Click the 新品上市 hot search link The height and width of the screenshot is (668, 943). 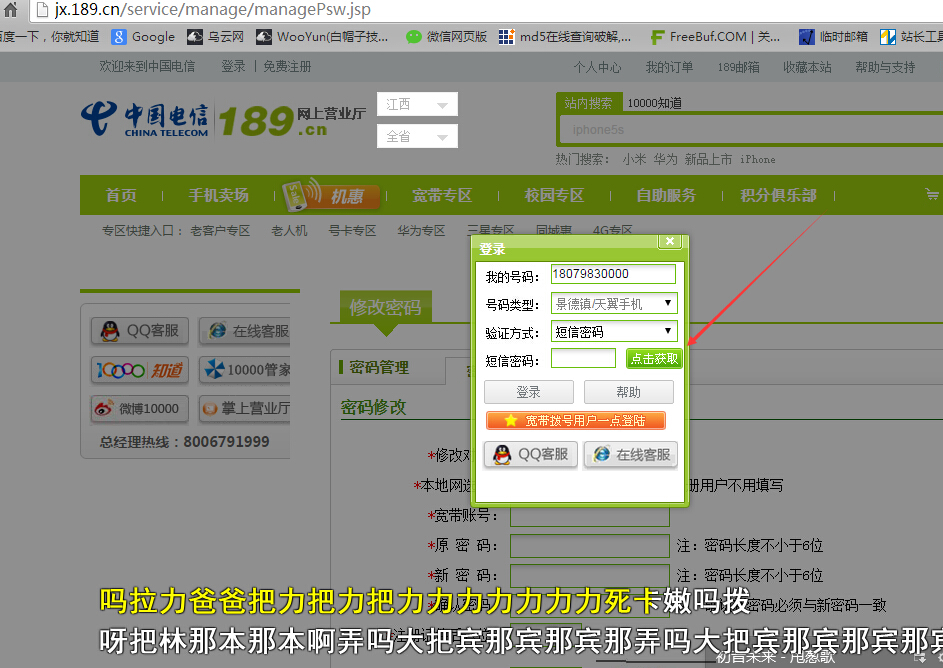point(708,159)
